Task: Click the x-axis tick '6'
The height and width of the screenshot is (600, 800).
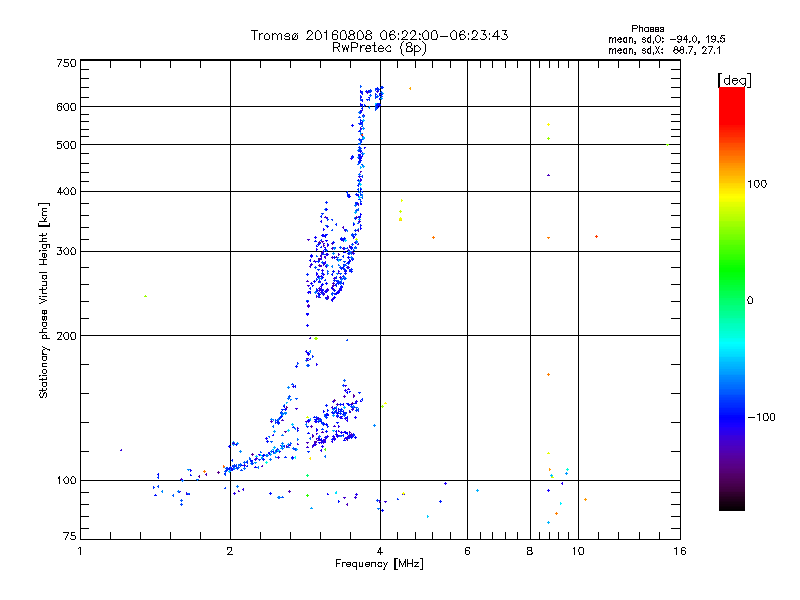Action: pyautogui.click(x=467, y=551)
